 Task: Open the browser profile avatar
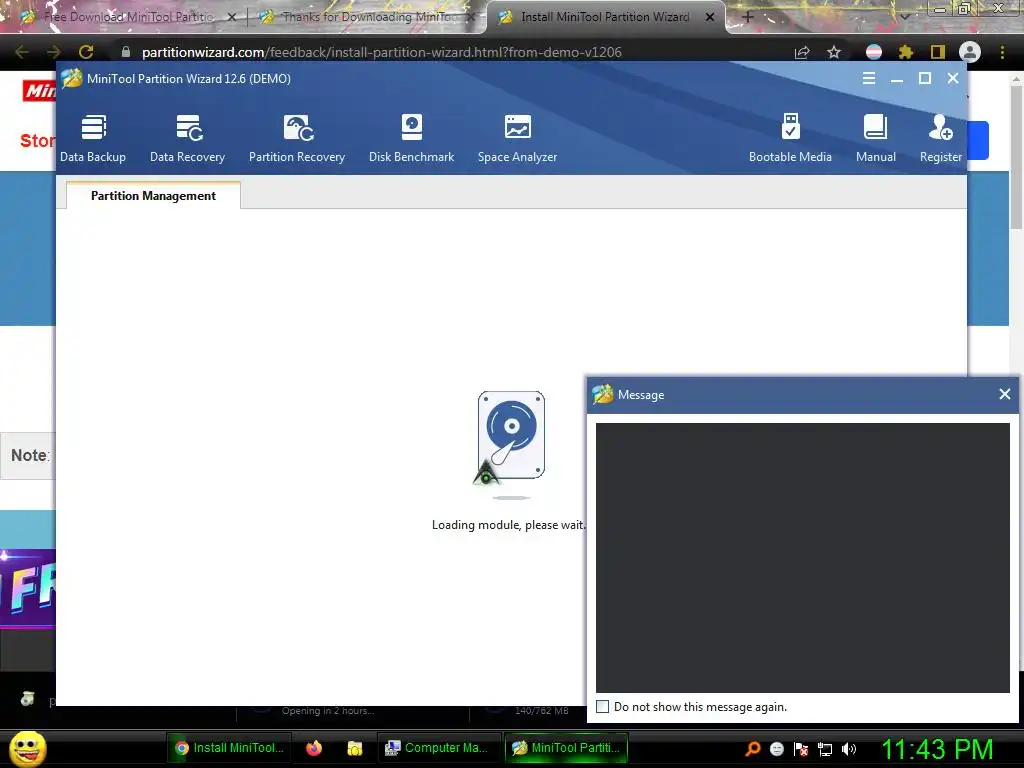[x=970, y=52]
